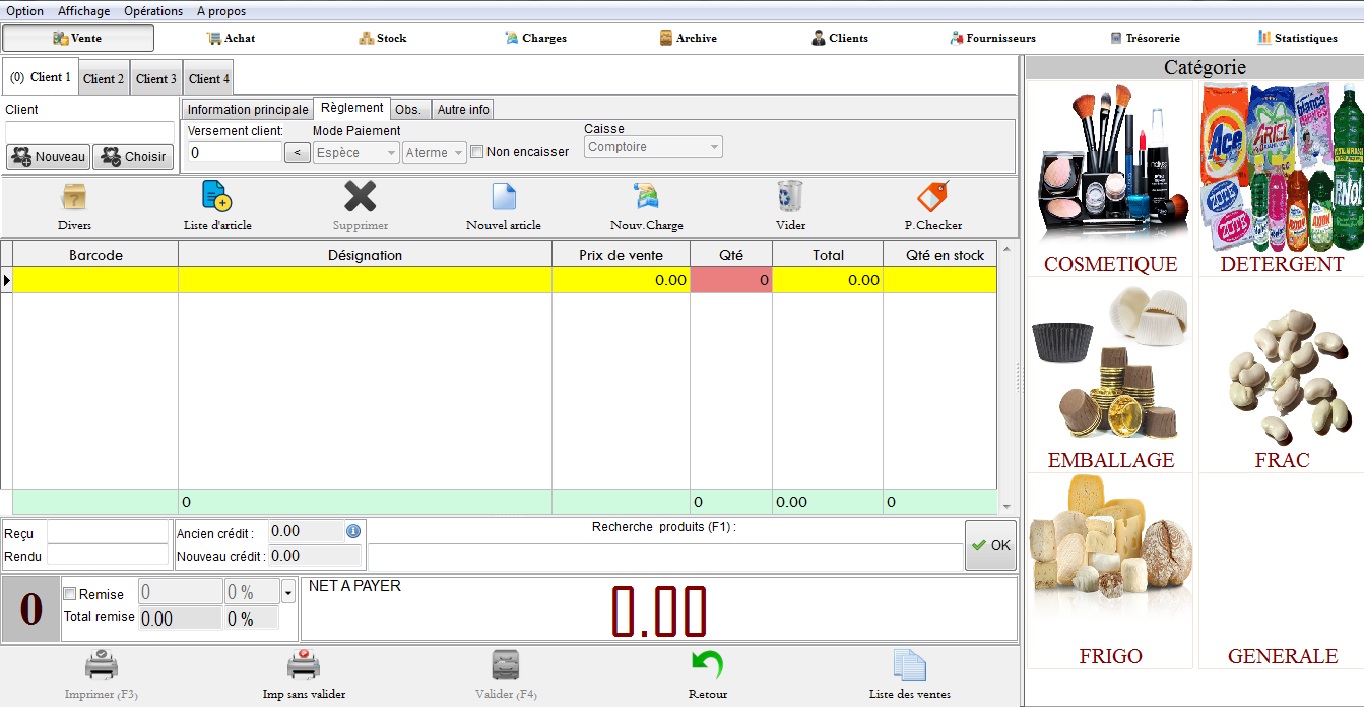Empty the sale with Vider trash icon
The image size is (1364, 707).
click(x=790, y=197)
